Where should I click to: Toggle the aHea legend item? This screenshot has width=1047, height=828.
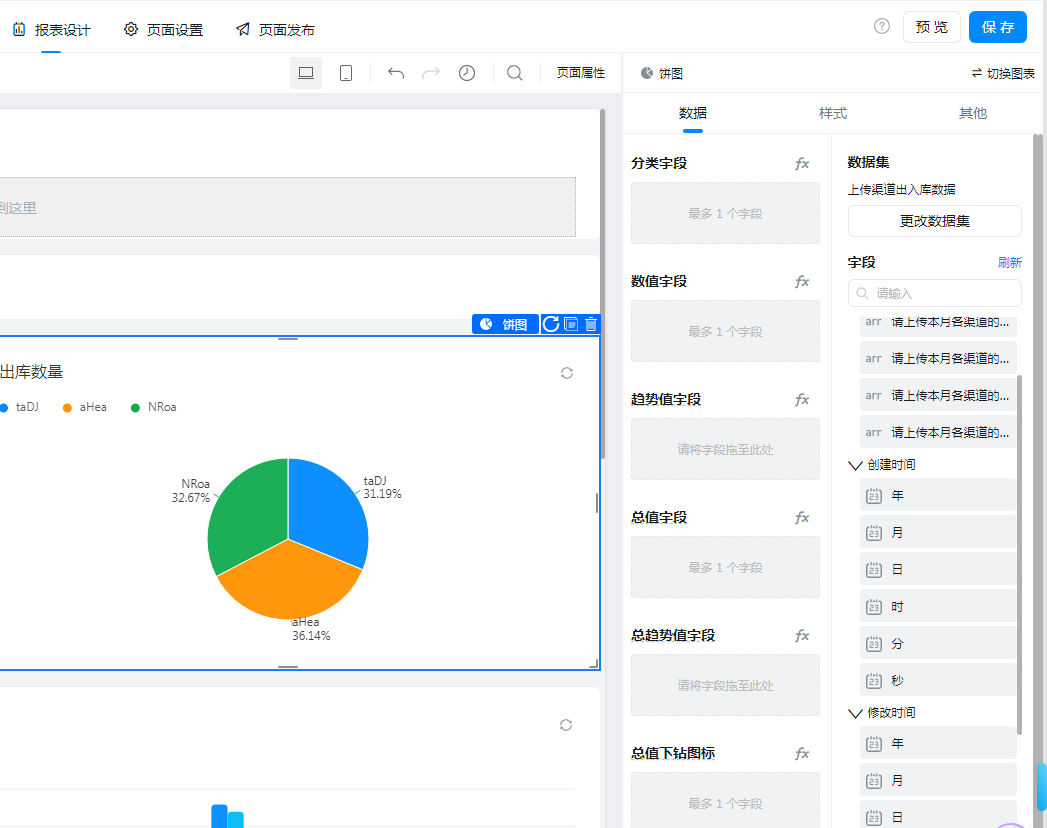[x=85, y=407]
